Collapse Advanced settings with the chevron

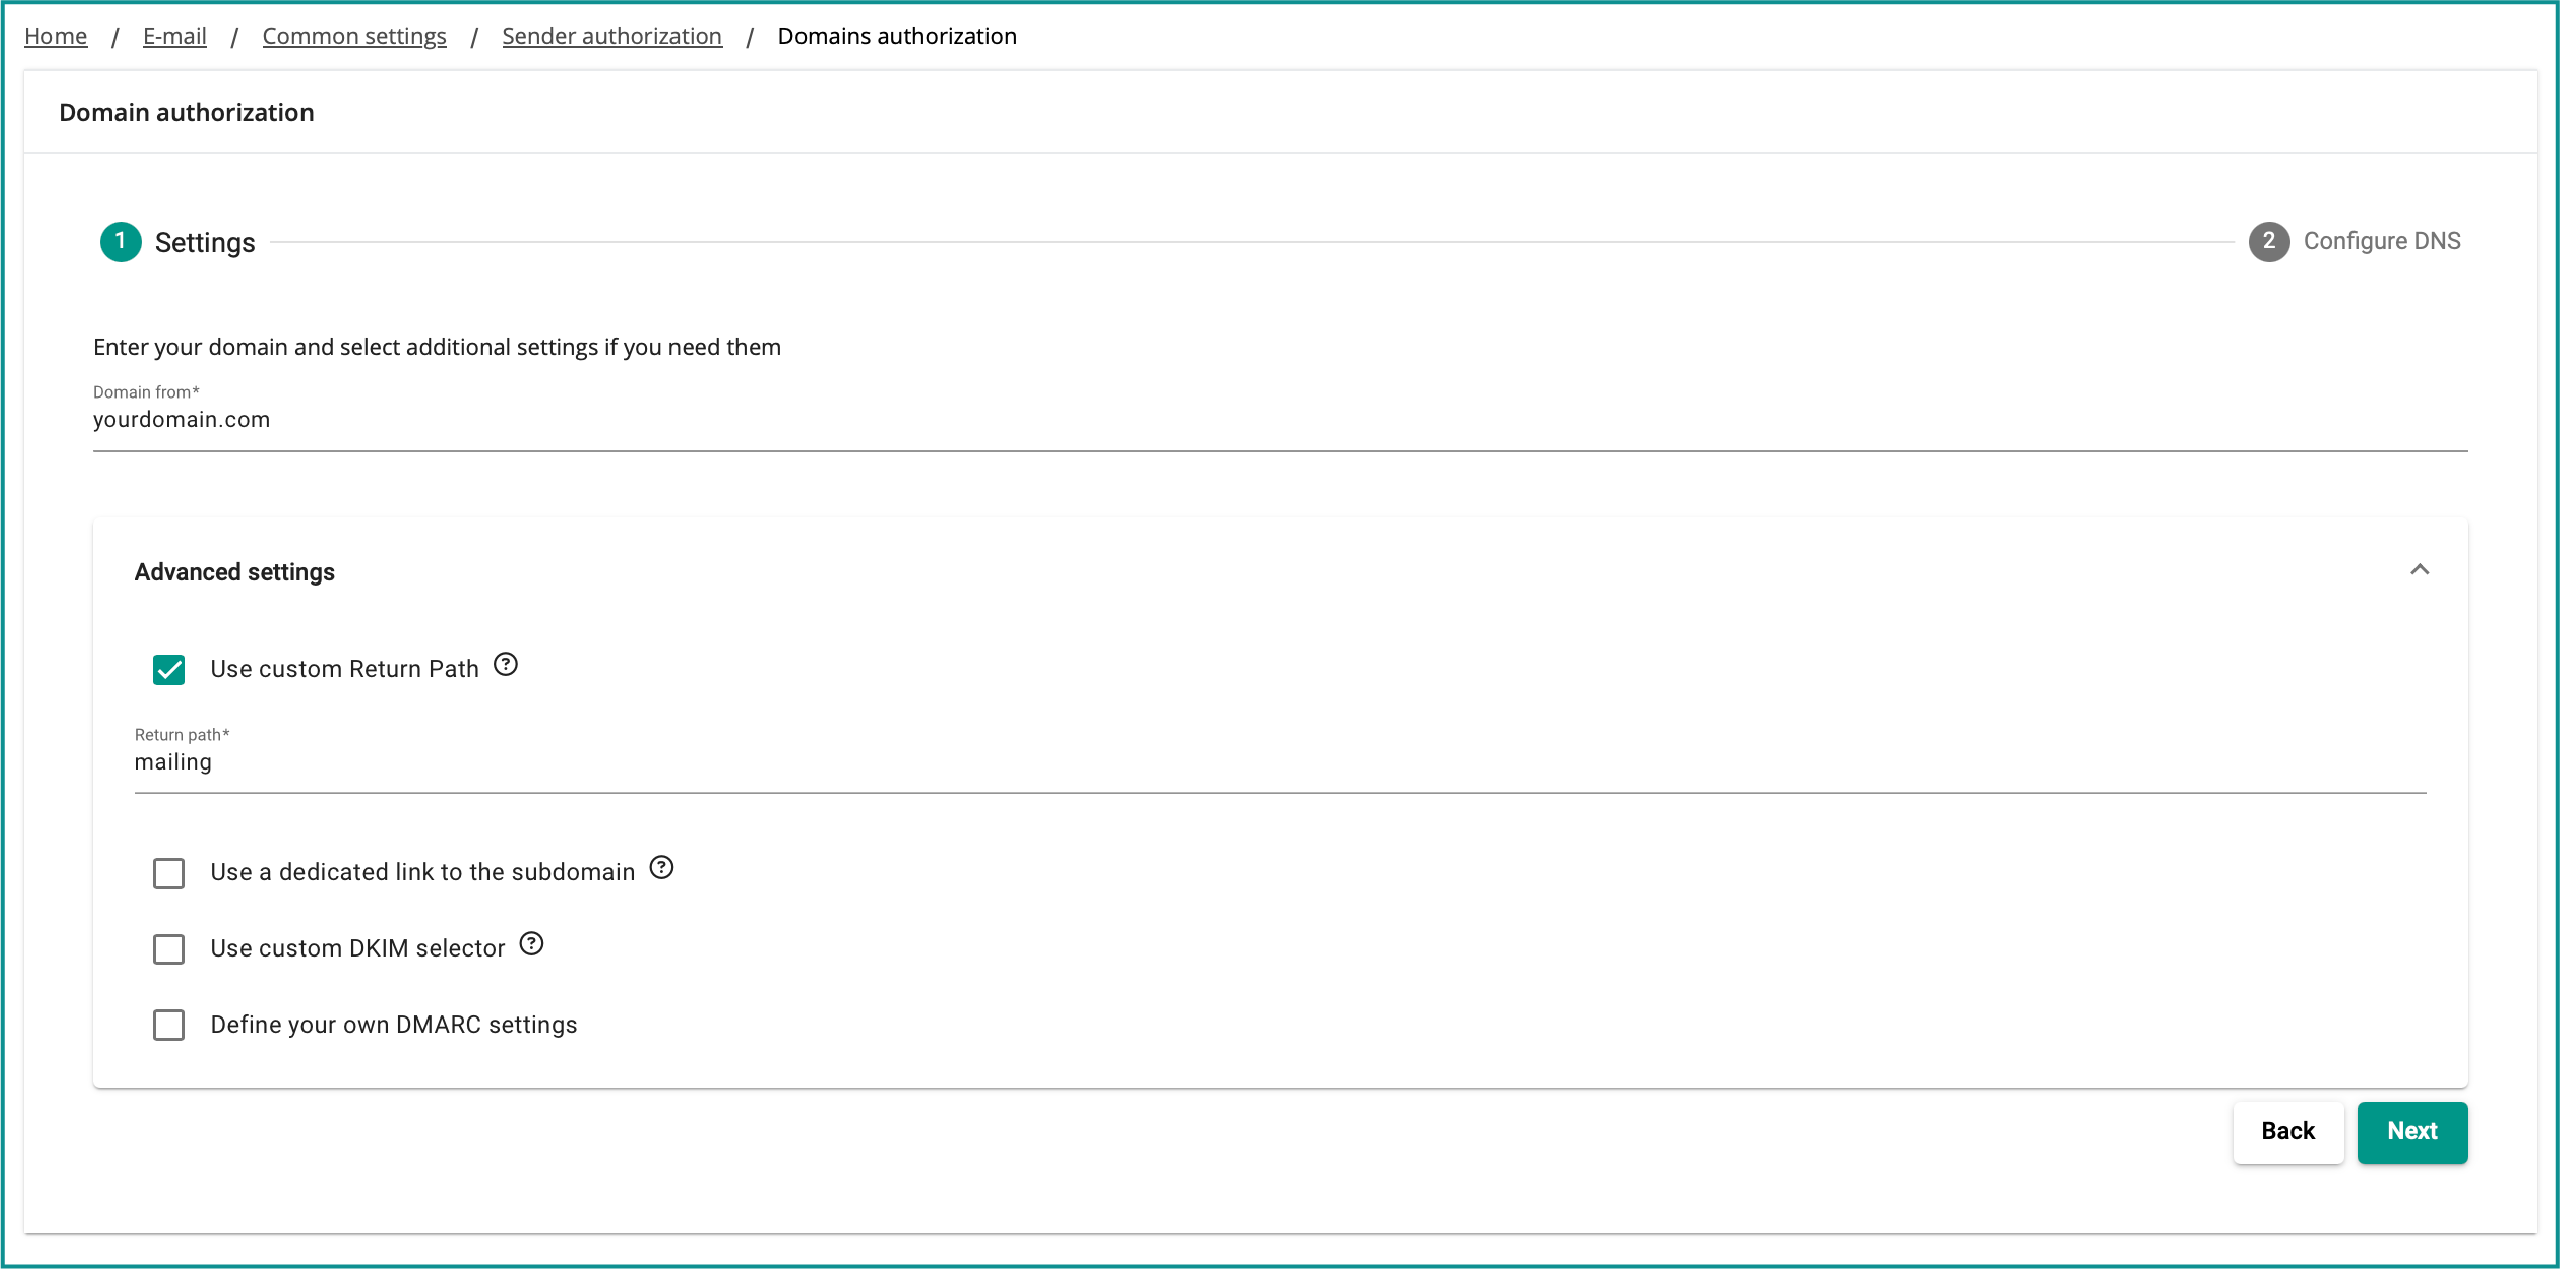(2419, 570)
